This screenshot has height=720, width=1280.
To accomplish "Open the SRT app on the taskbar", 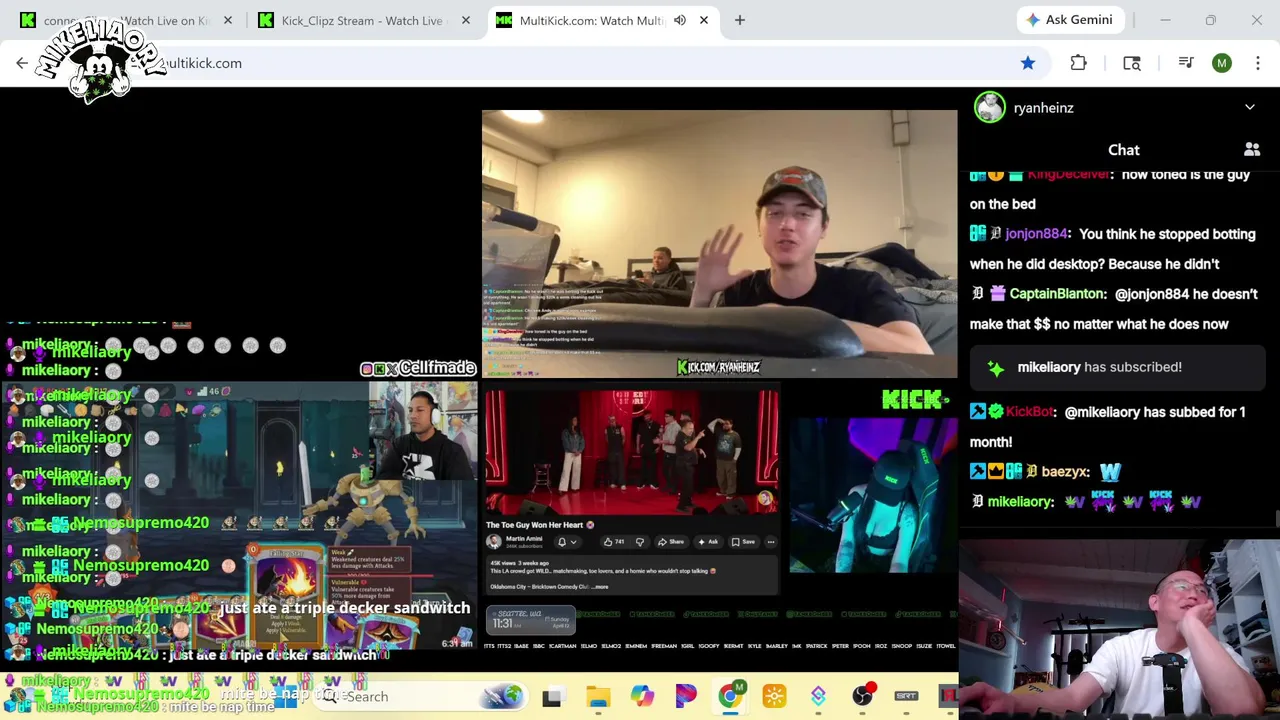I will [906, 697].
